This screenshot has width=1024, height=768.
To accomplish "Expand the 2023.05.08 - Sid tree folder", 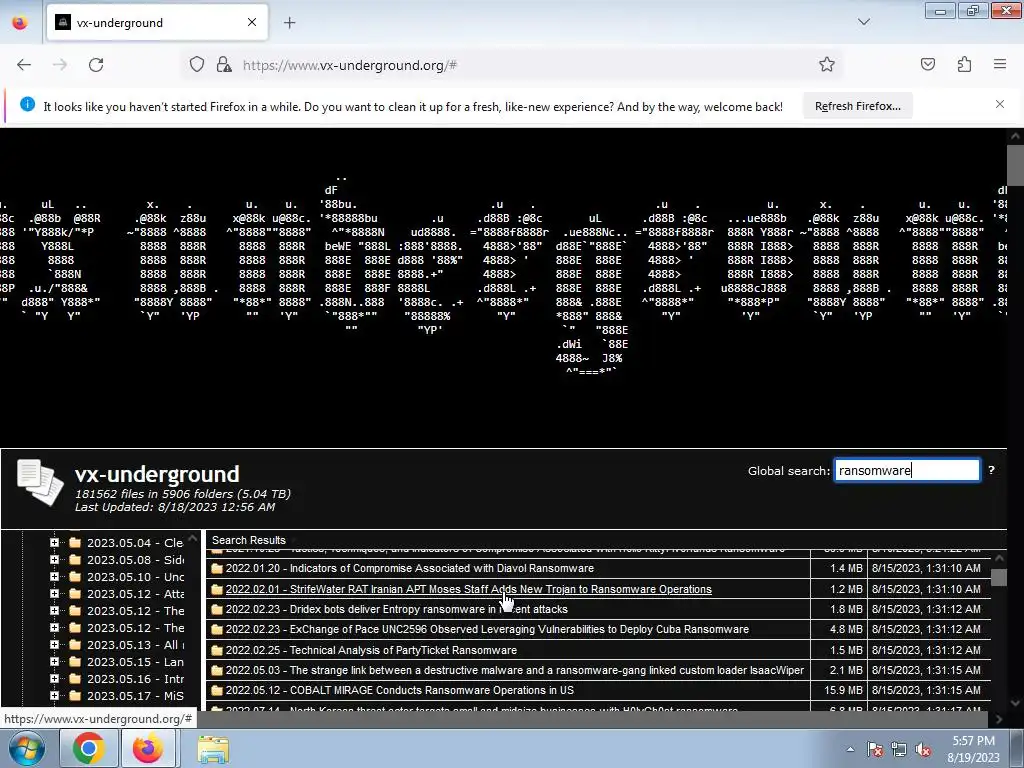I will (x=55, y=560).
